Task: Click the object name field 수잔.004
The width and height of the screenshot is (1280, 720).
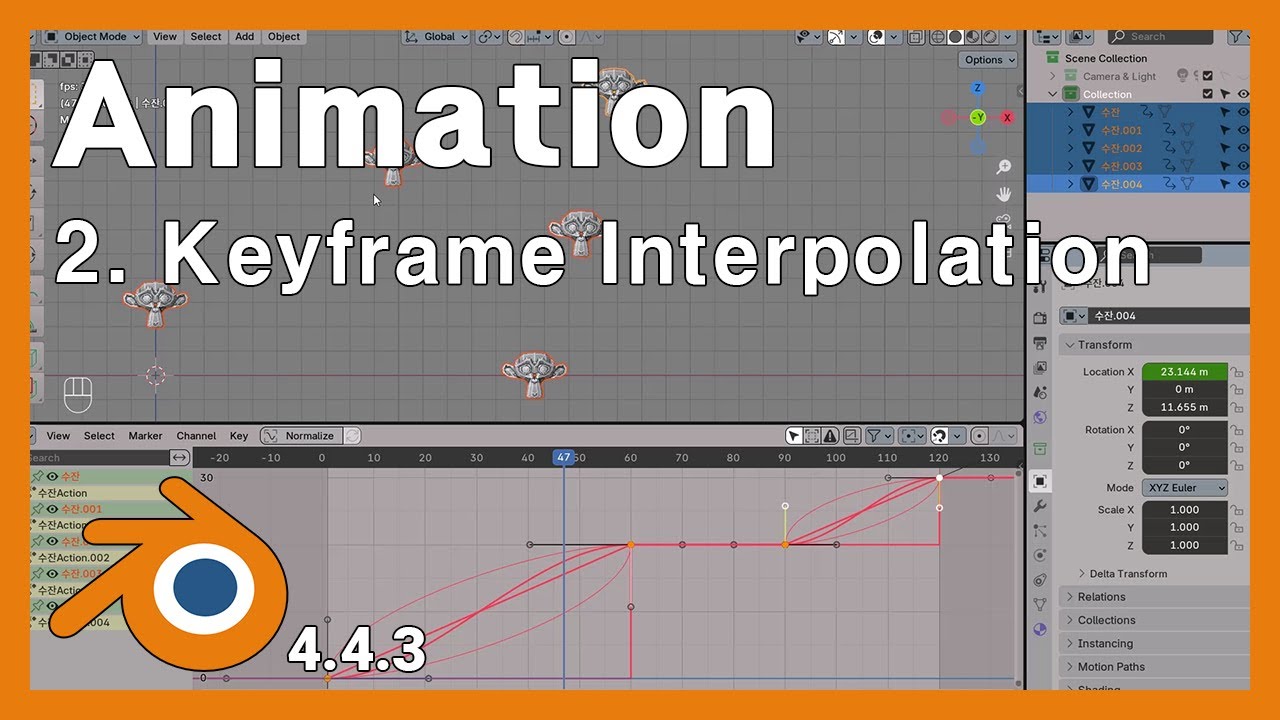Action: tap(1170, 316)
